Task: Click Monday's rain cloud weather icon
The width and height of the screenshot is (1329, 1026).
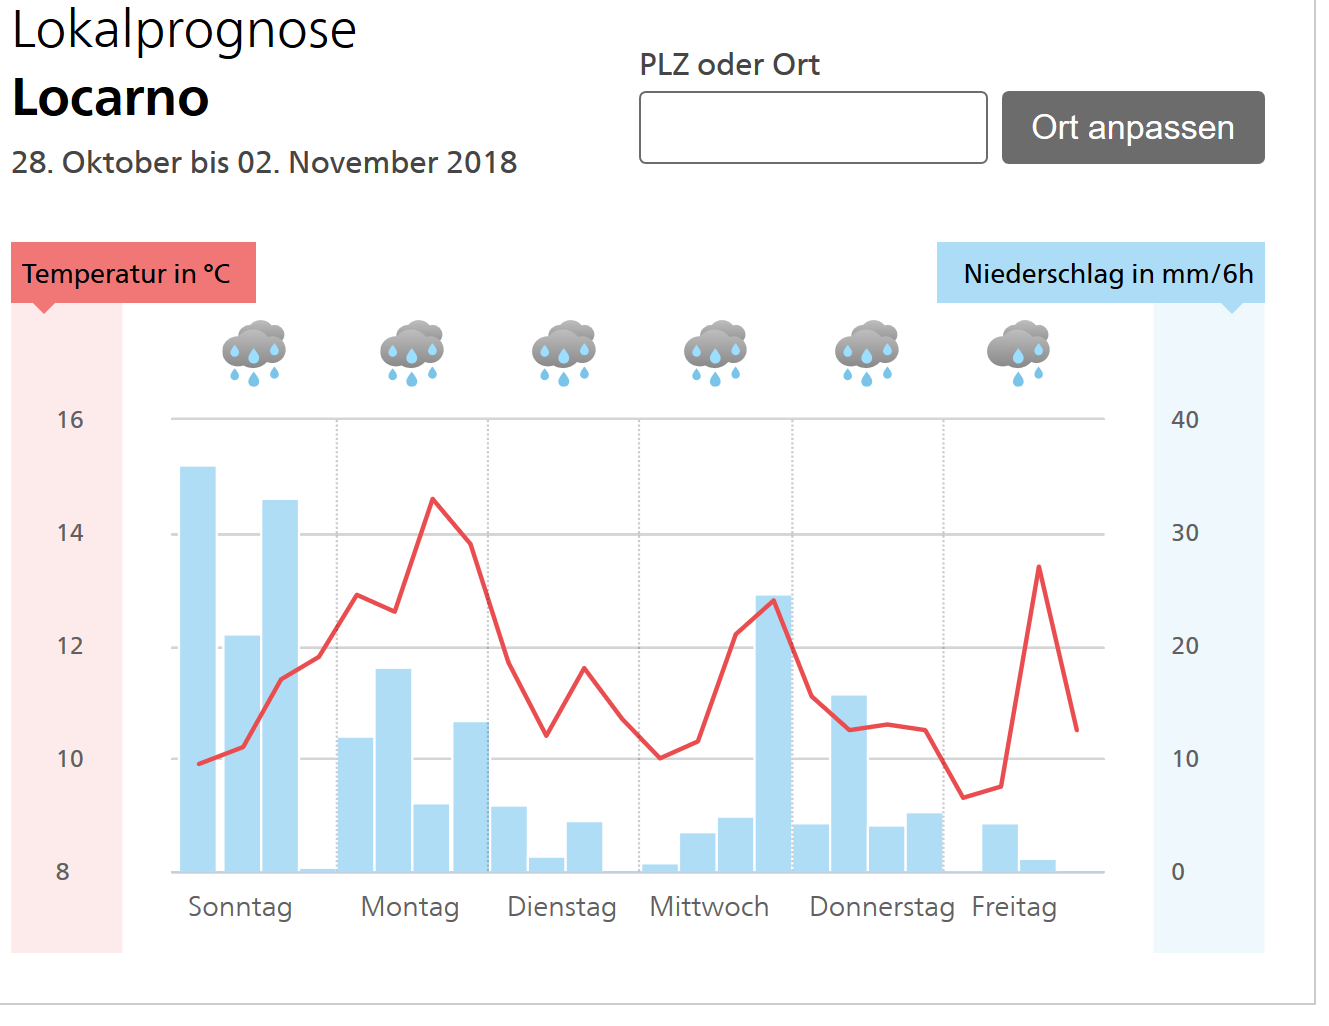Action: coord(411,352)
